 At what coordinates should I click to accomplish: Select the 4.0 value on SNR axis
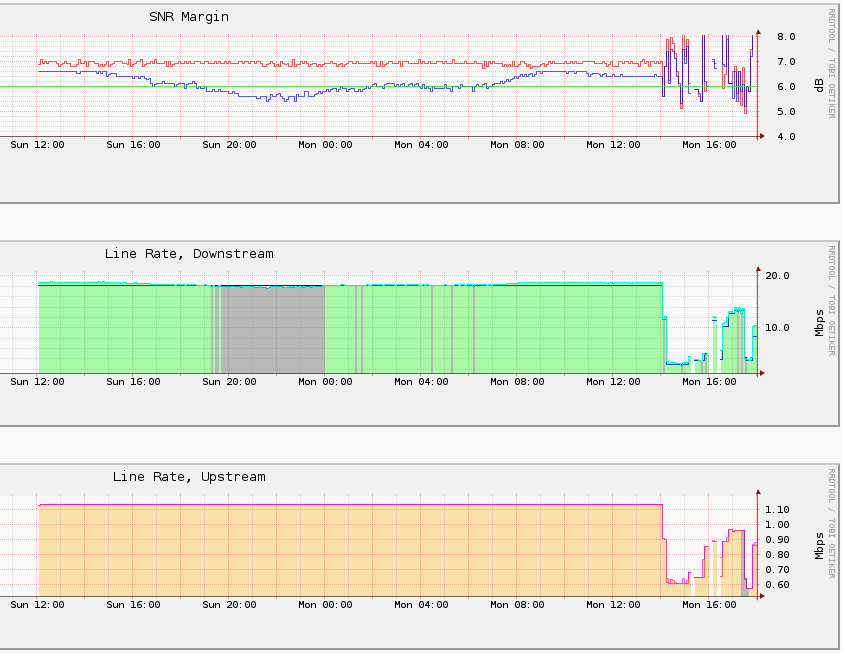coord(786,137)
